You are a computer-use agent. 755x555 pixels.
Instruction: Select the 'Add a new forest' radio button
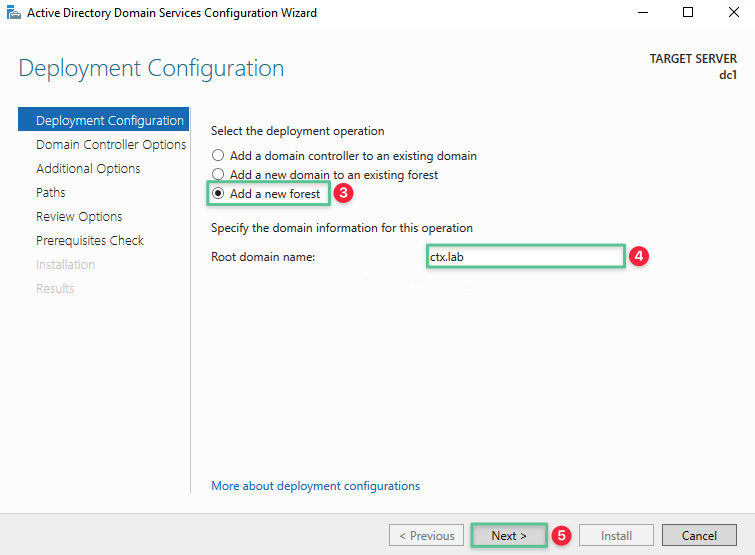217,194
